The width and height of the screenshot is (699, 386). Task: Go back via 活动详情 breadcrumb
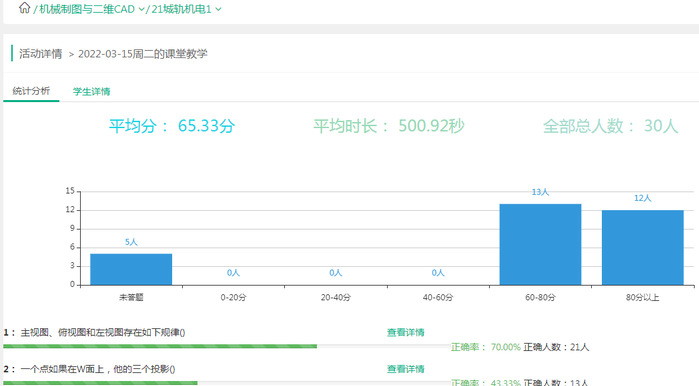click(41, 54)
